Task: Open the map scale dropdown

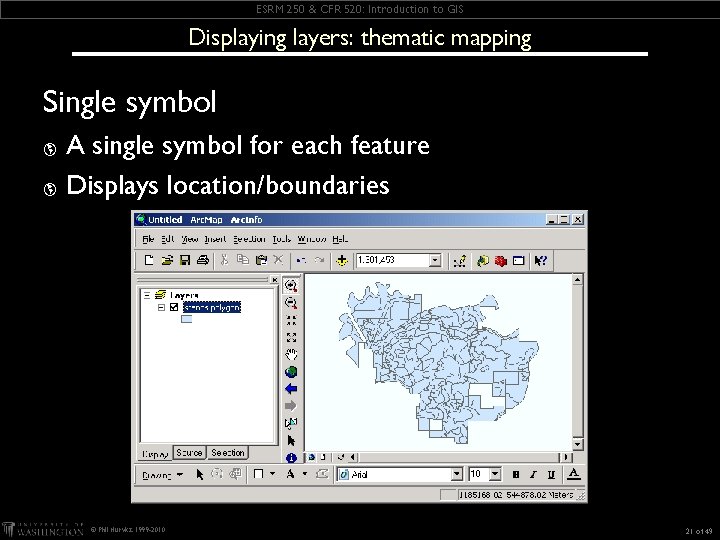Action: point(435,260)
